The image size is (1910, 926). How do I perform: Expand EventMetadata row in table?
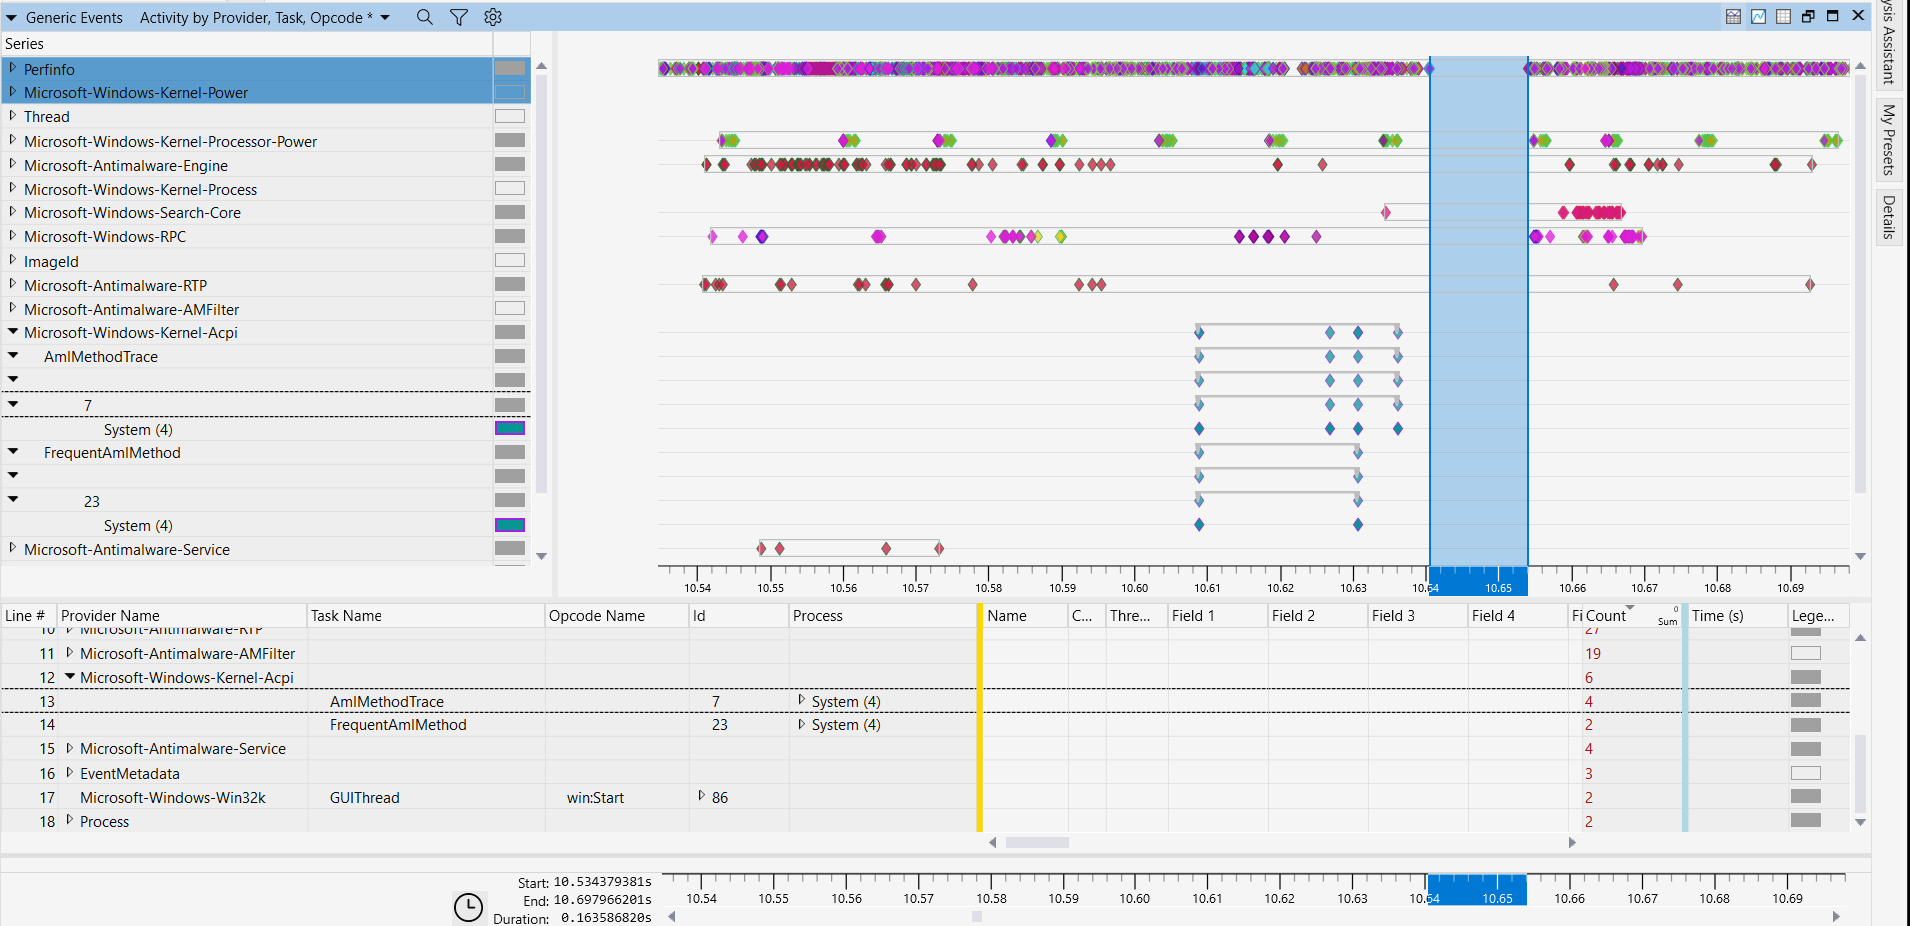point(69,773)
